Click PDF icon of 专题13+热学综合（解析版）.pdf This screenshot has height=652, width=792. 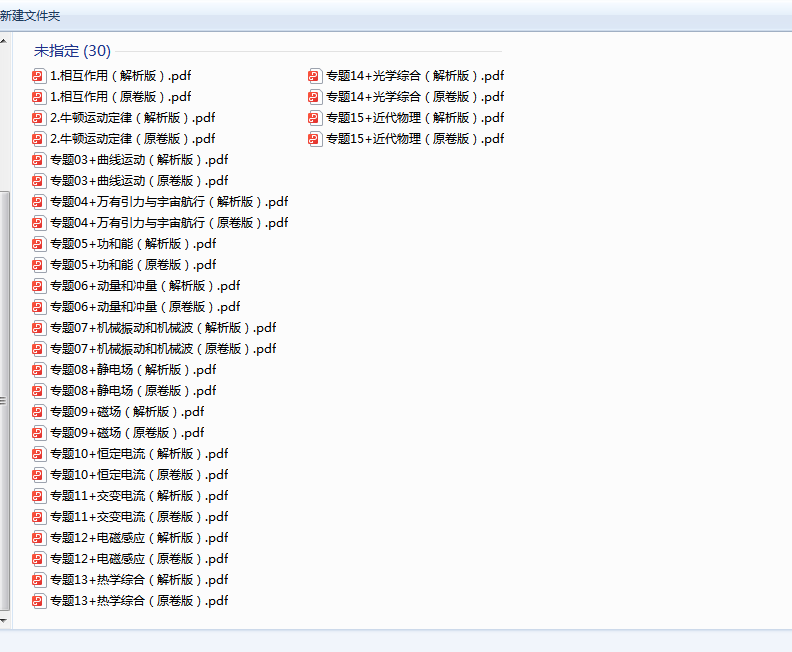[39, 580]
